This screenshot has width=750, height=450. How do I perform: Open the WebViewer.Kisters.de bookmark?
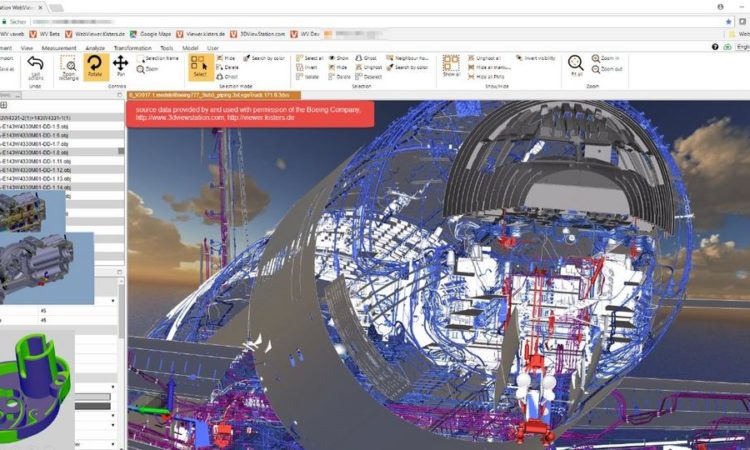tap(95, 34)
